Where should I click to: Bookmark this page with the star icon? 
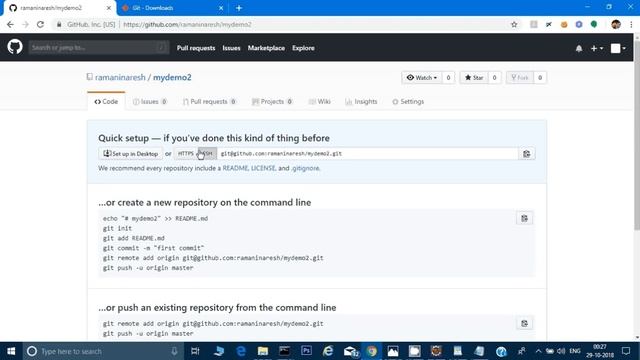pos(514,24)
